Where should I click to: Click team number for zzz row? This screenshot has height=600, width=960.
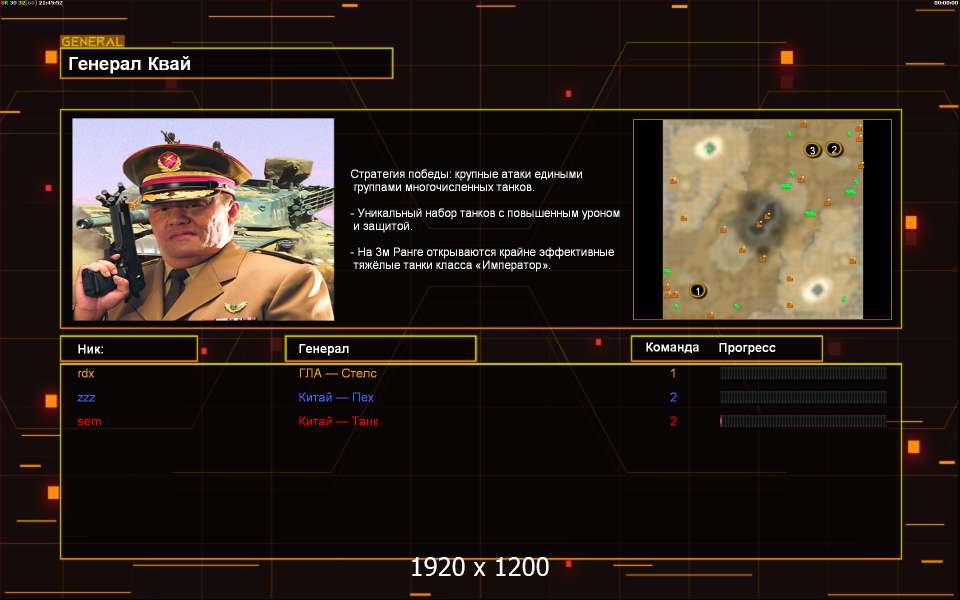tap(673, 397)
